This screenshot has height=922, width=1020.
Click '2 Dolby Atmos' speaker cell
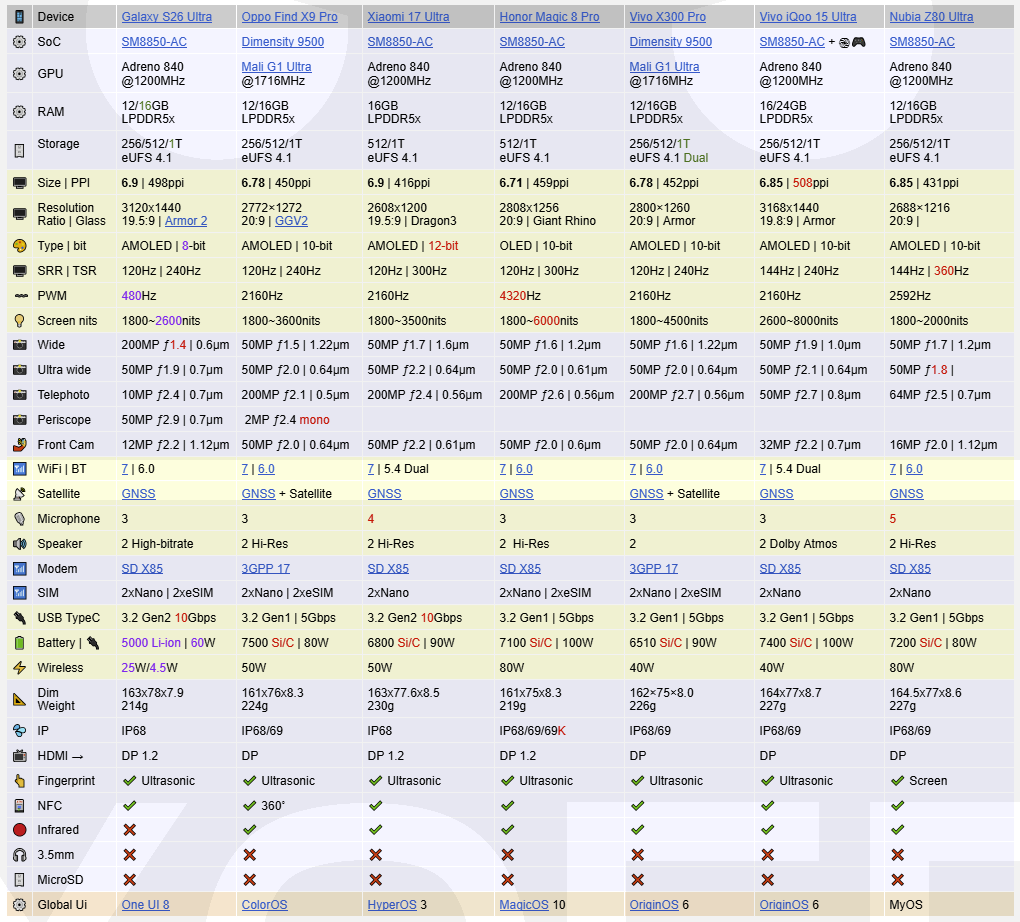click(798, 543)
